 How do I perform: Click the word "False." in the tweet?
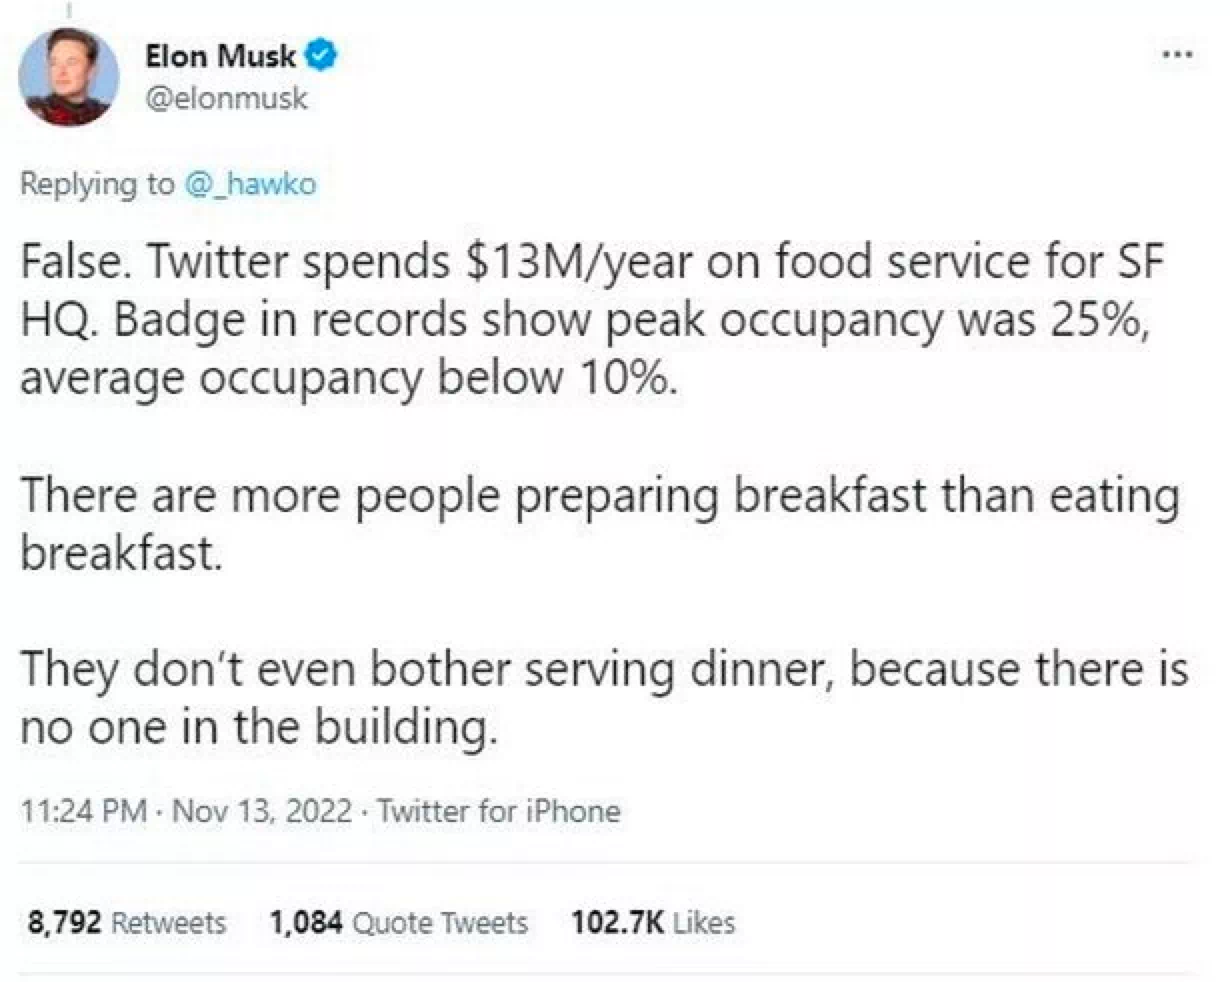pos(78,262)
